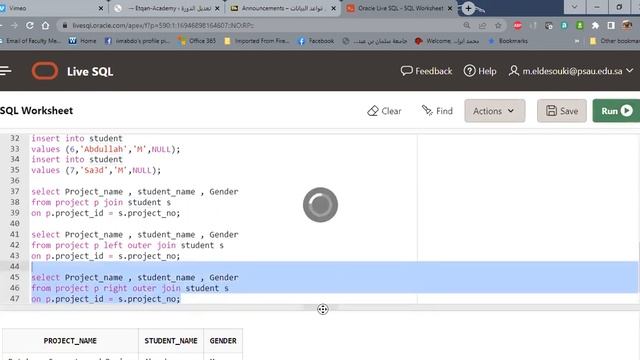Close the Oracle Live SQL tab

[450, 8]
